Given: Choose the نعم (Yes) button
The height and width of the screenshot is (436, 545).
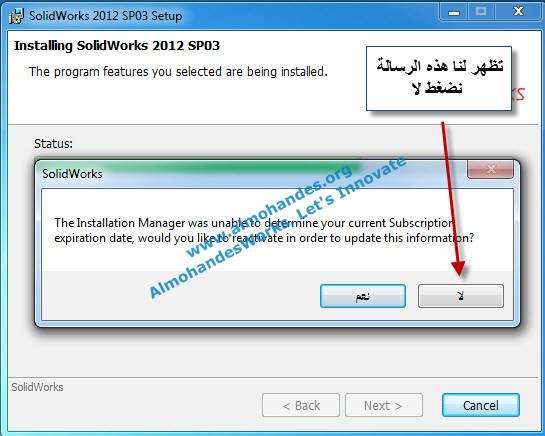Looking at the screenshot, I should point(363,296).
